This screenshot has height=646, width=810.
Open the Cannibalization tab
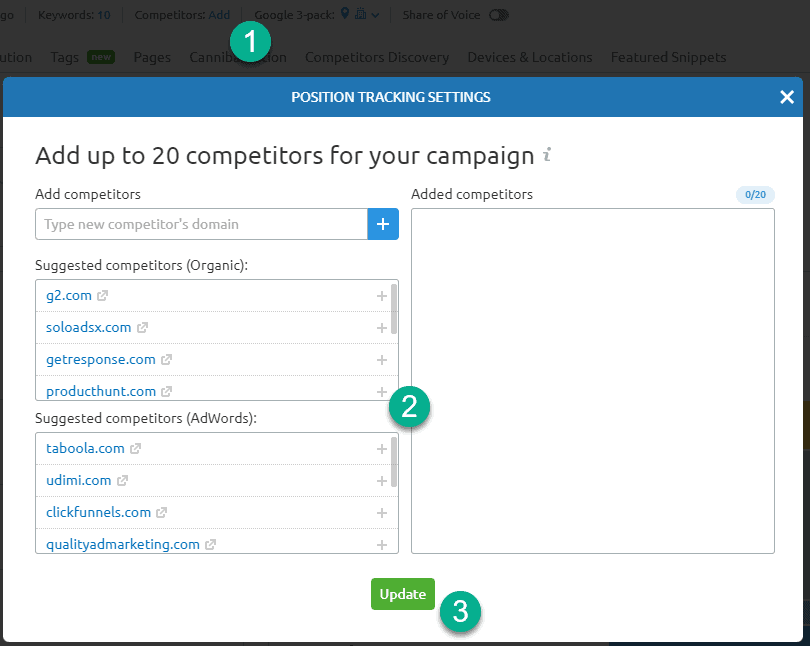[x=238, y=57]
